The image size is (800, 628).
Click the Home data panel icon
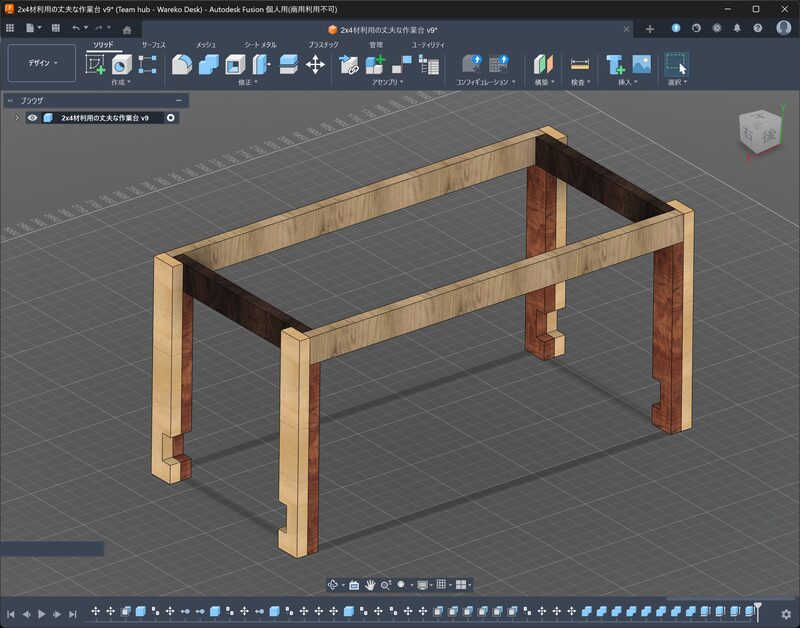127,29
